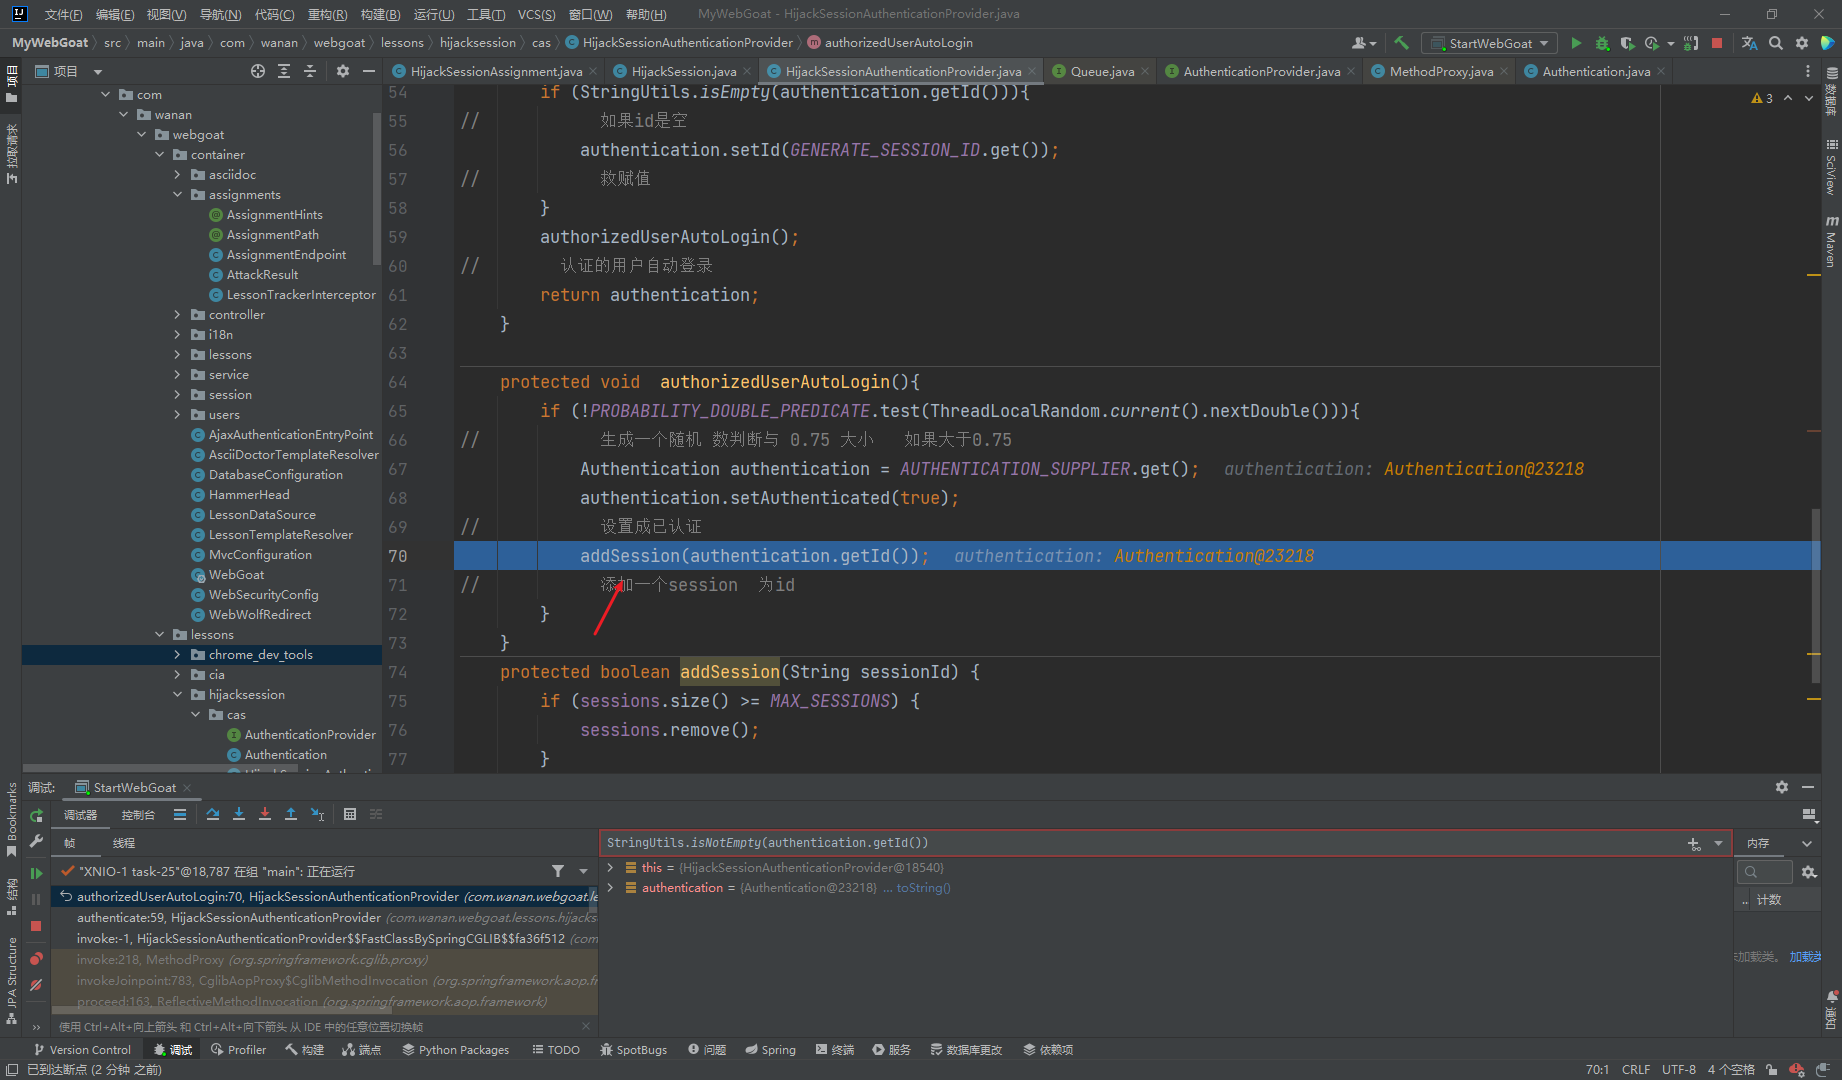This screenshot has width=1842, height=1080.
Task: Click Collapse All in project panel
Action: (x=310, y=71)
